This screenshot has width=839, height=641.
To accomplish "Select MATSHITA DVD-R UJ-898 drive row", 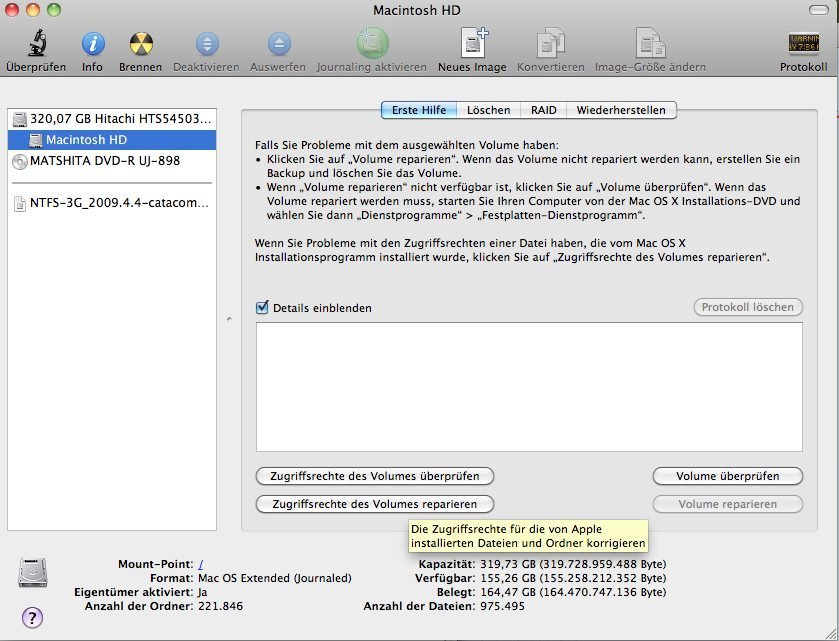I will click(x=112, y=161).
